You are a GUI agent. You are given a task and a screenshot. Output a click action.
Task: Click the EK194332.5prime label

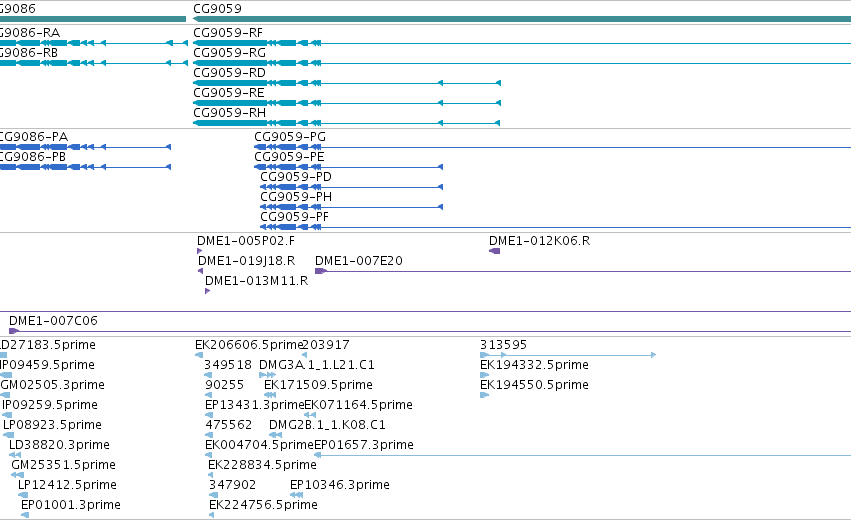(x=534, y=365)
